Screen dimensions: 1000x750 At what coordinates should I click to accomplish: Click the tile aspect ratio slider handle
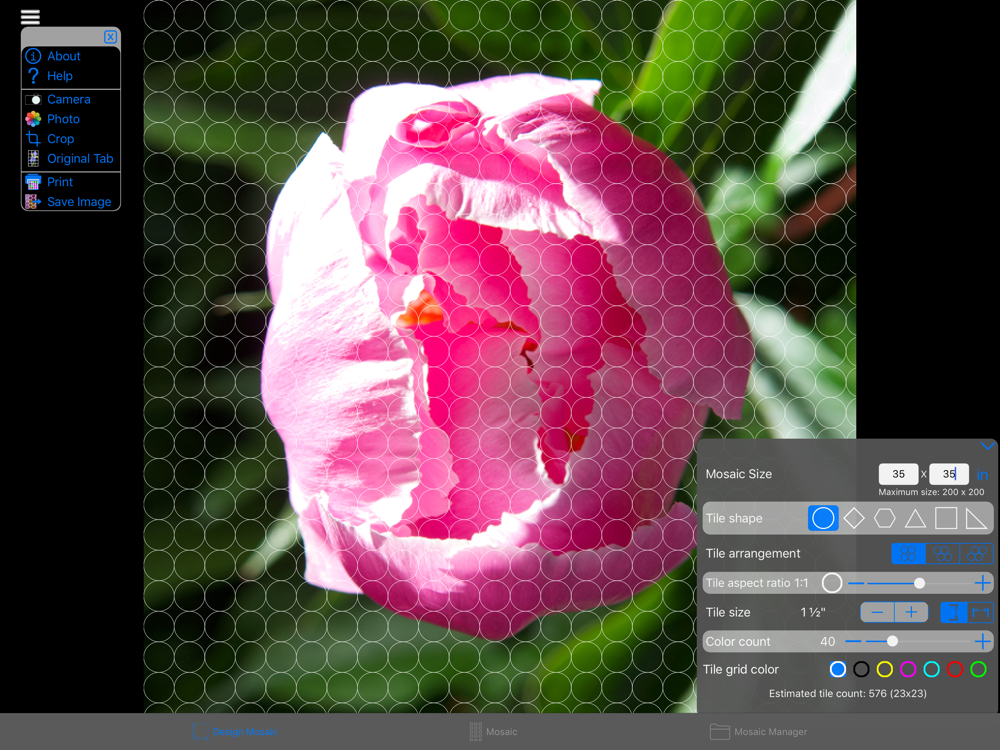tap(919, 583)
